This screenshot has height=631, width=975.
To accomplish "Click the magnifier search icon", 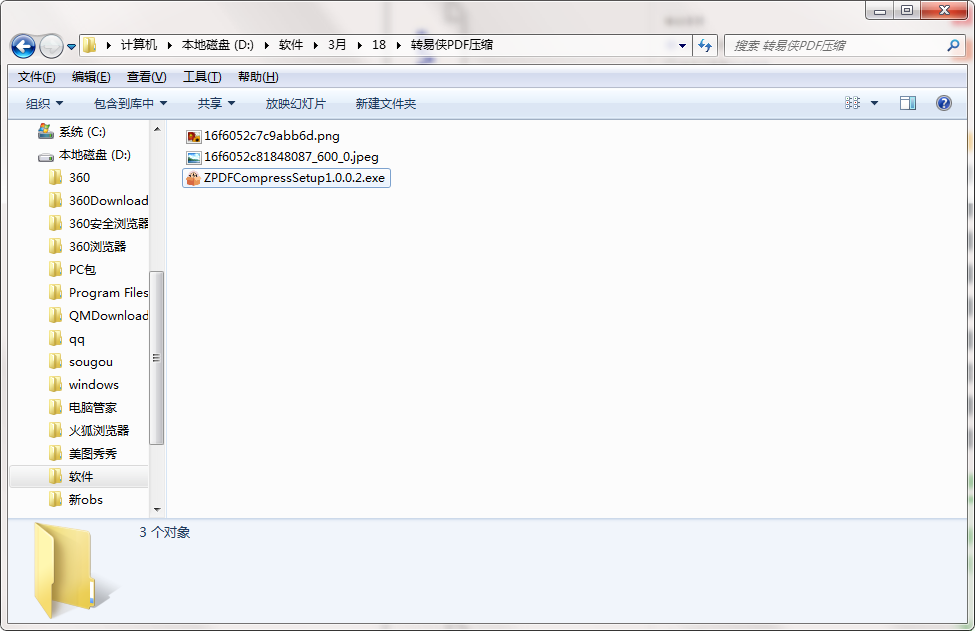I will [953, 45].
